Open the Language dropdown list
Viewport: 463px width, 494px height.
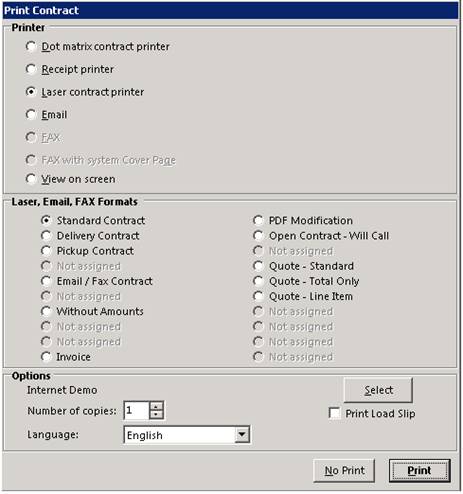pos(242,435)
